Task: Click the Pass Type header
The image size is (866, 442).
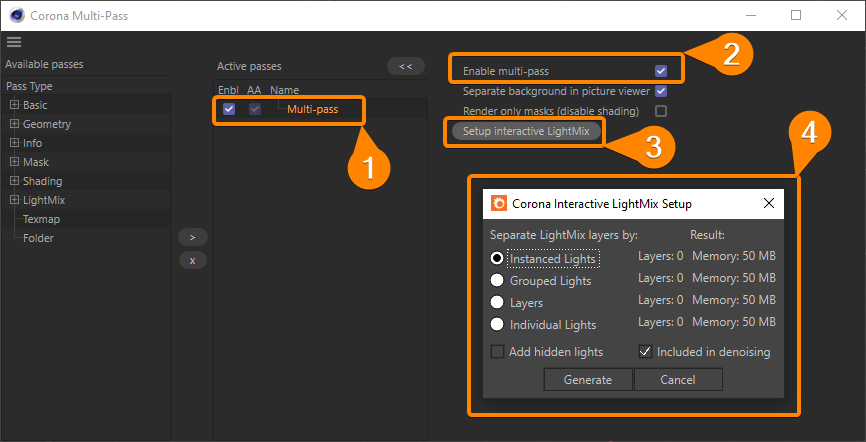Action: click(x=29, y=86)
